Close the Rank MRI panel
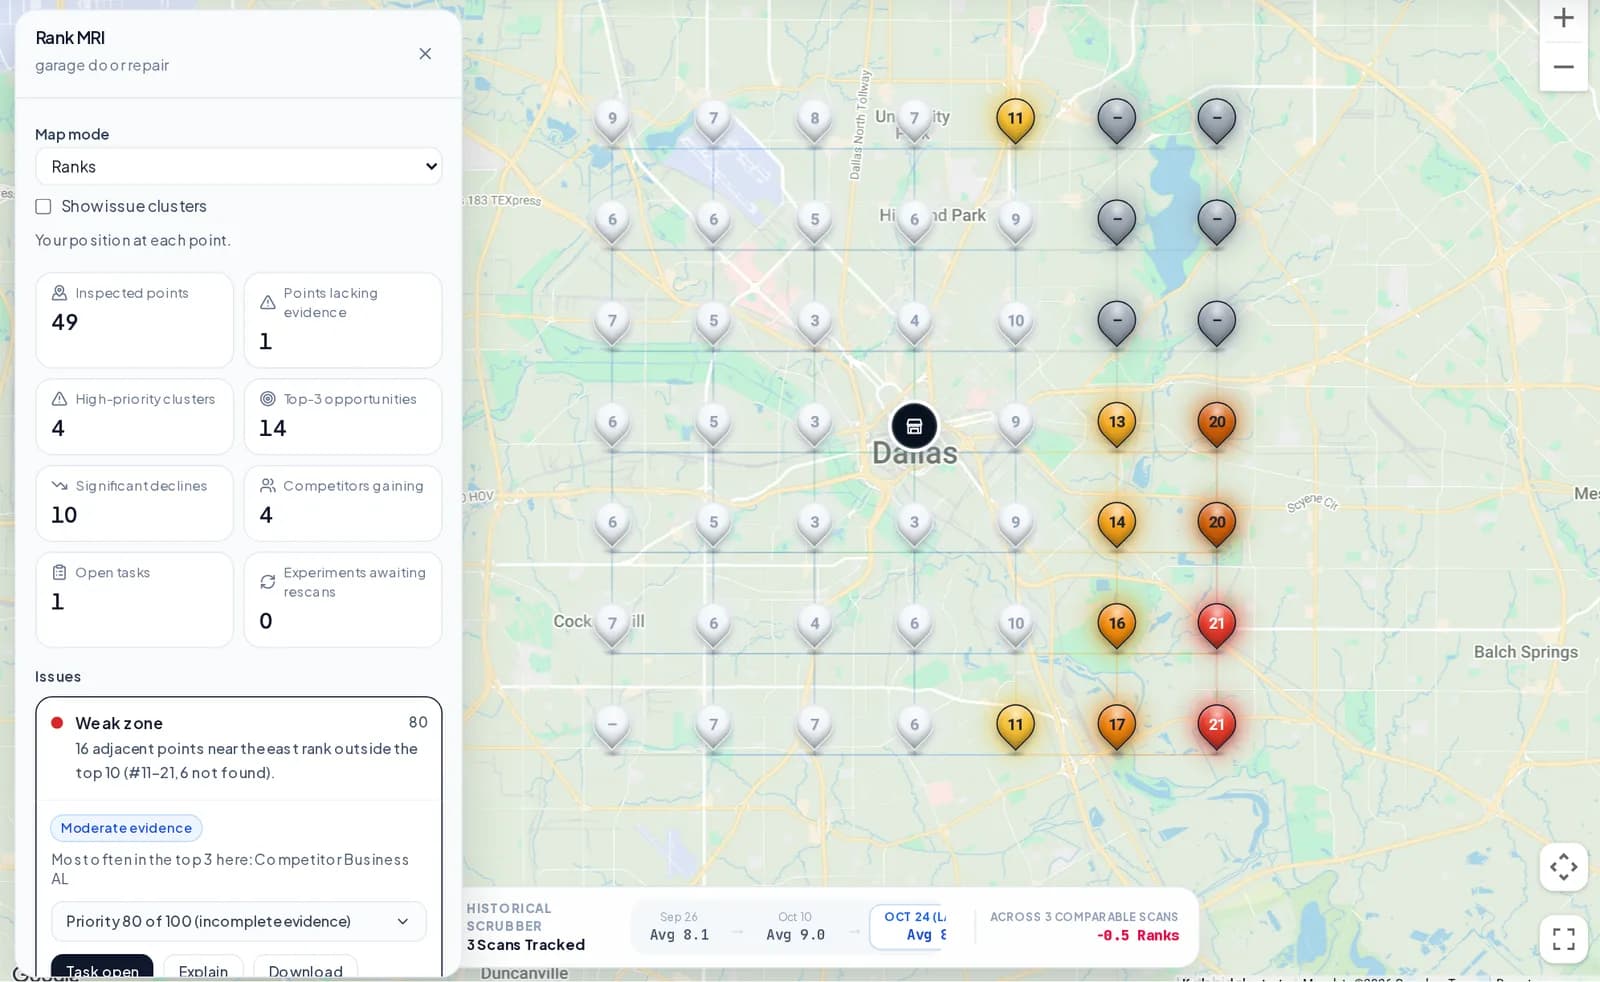This screenshot has height=982, width=1600. click(425, 54)
